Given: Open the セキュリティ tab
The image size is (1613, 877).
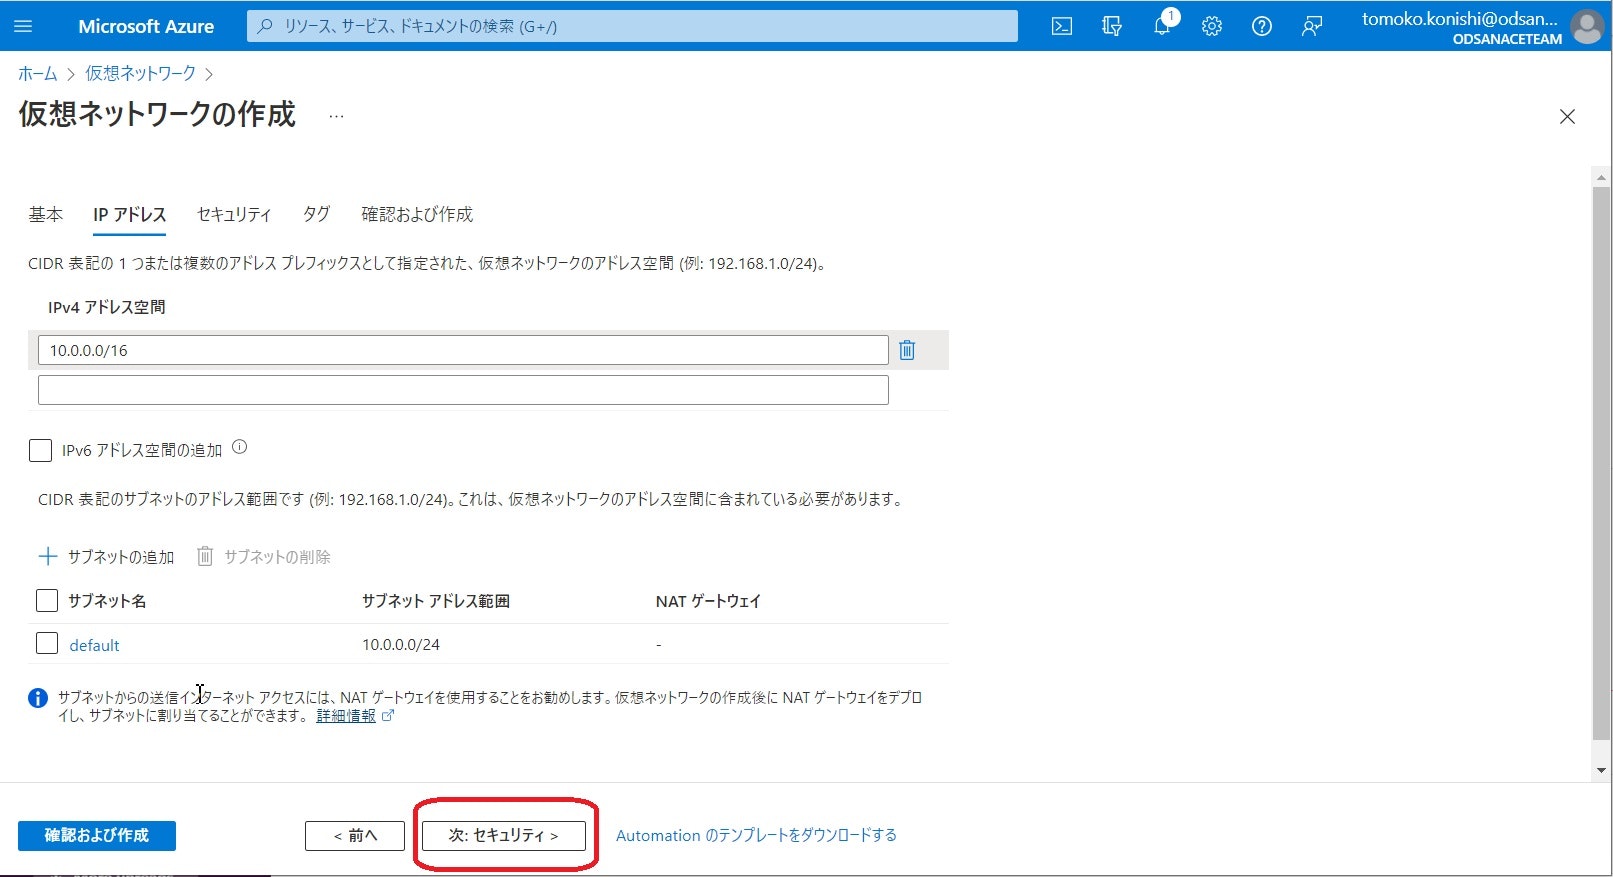Looking at the screenshot, I should click(234, 214).
